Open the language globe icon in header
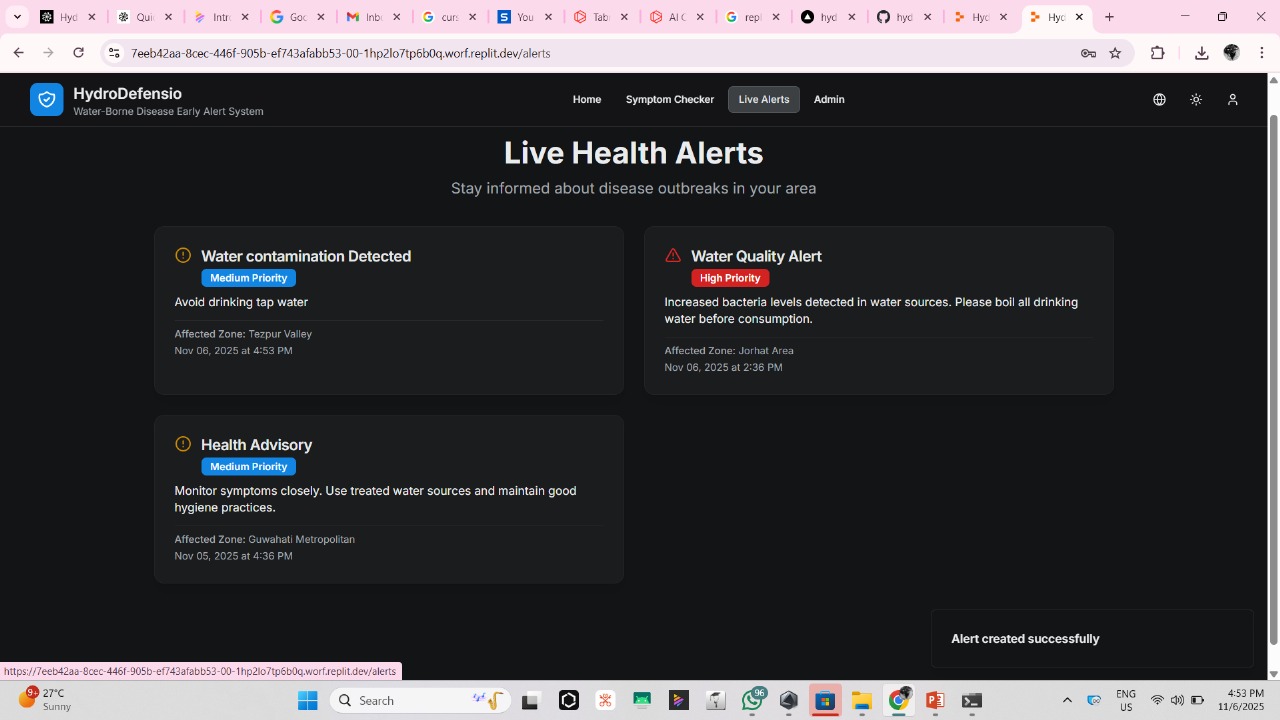The width and height of the screenshot is (1280, 720). pos(1159,99)
